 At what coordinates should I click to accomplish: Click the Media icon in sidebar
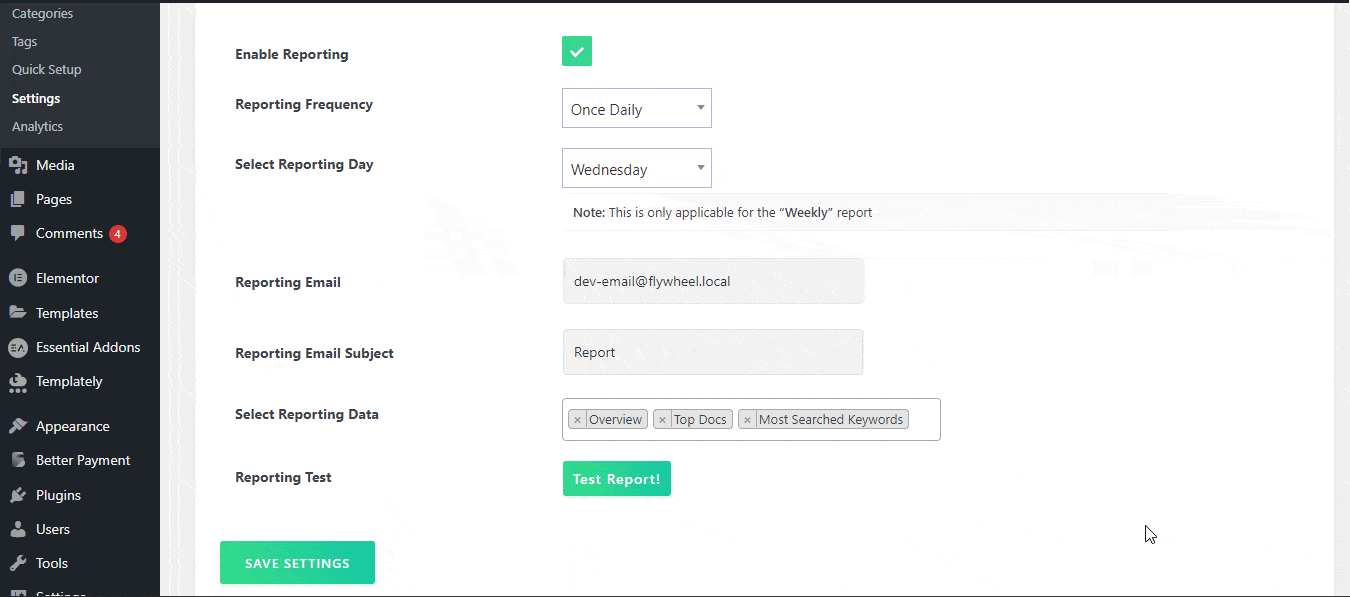click(18, 166)
